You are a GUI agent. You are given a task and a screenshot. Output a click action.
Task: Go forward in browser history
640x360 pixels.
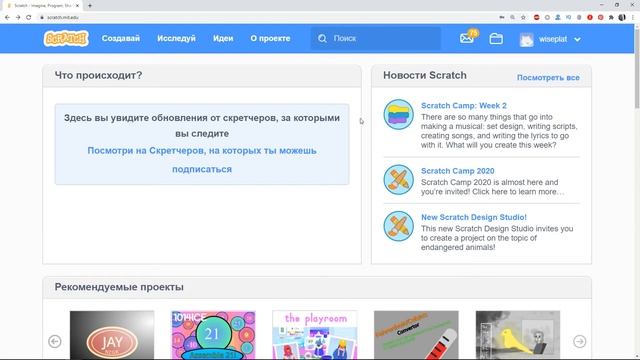pos(18,18)
